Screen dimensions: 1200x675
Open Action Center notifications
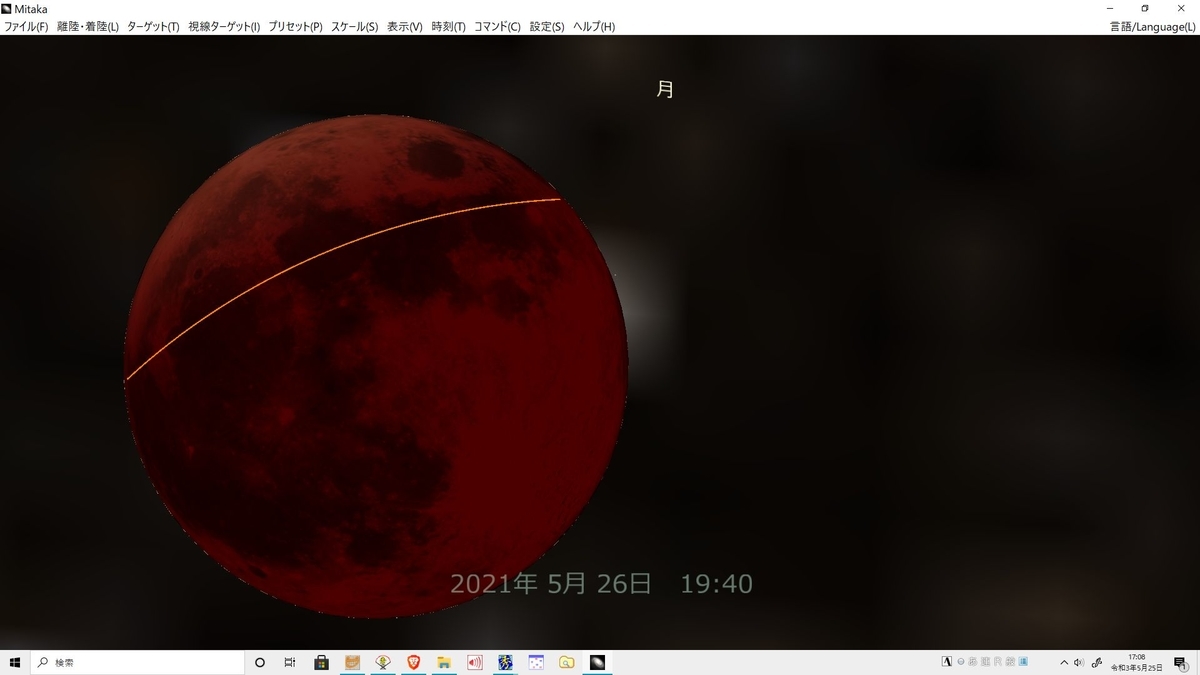click(x=1180, y=661)
